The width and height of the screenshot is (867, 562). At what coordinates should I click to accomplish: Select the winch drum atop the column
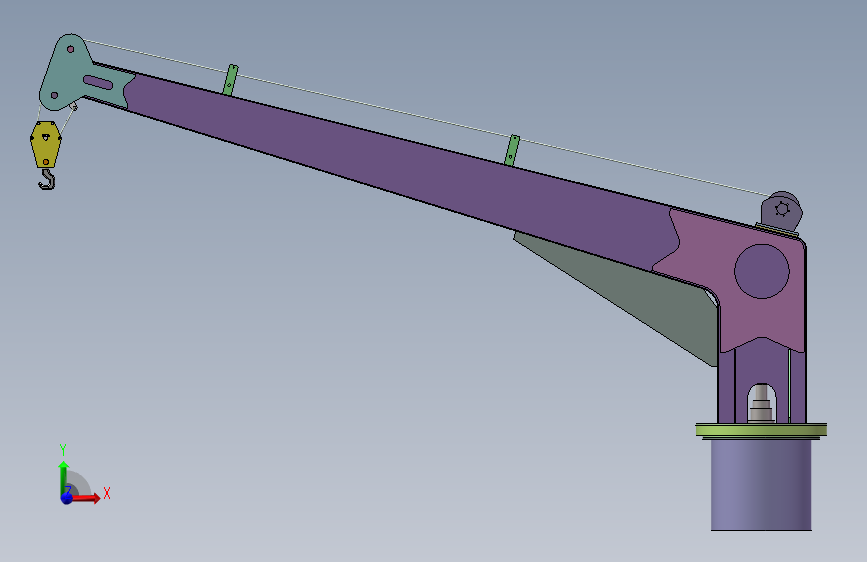pos(781,211)
